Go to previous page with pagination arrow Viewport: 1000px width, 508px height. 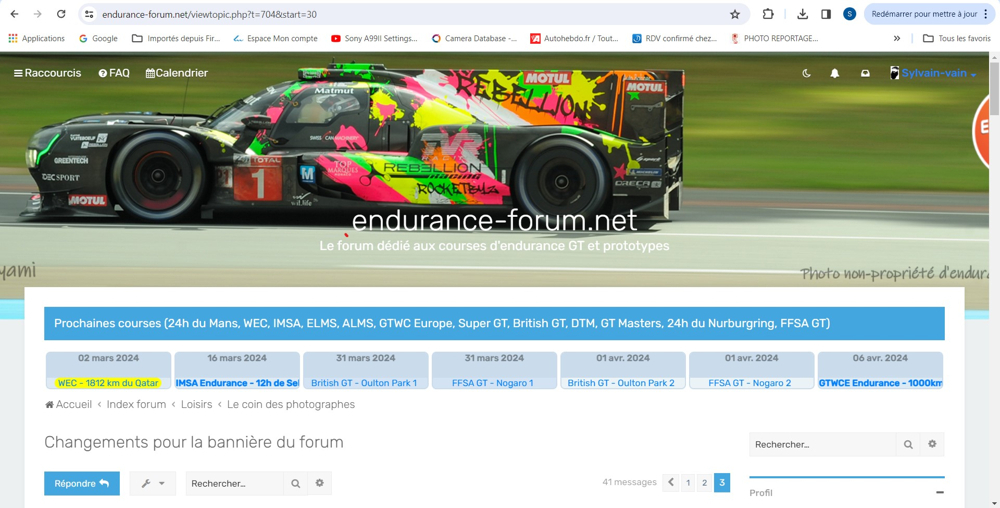coord(671,483)
